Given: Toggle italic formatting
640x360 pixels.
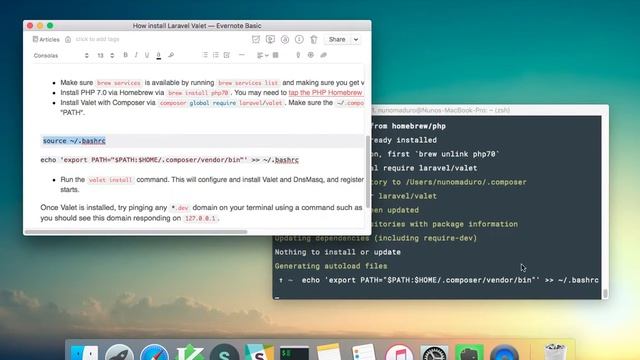Looking at the screenshot, I should click(136, 55).
